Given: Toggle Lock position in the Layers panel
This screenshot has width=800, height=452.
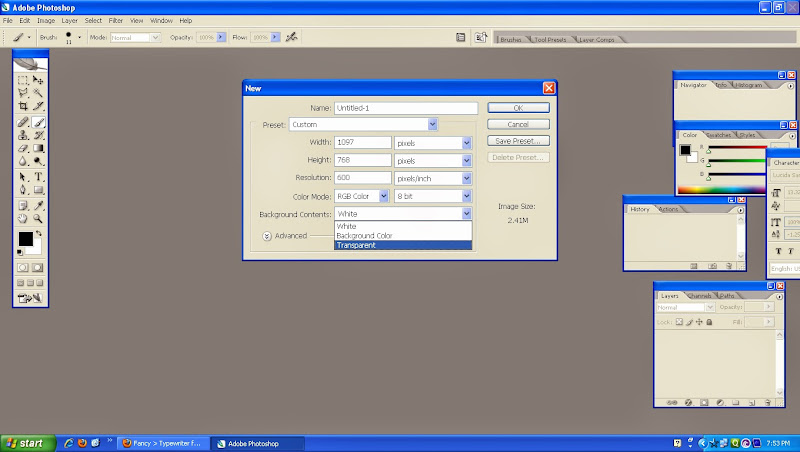Looking at the screenshot, I should point(699,322).
